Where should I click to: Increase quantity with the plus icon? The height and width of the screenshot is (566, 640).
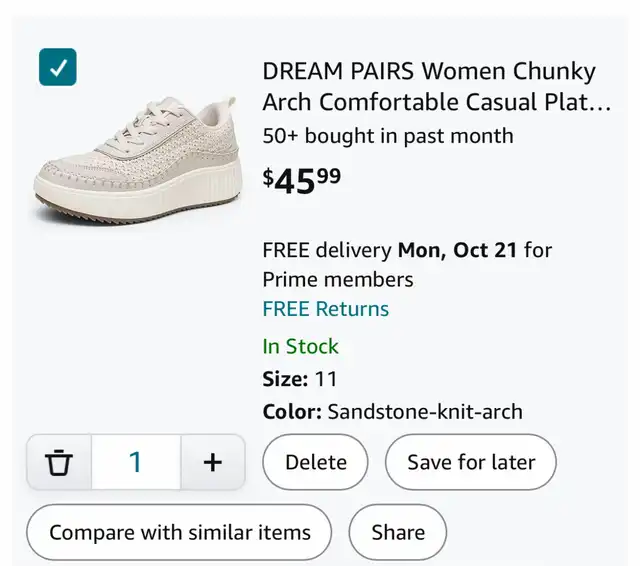[x=212, y=462]
